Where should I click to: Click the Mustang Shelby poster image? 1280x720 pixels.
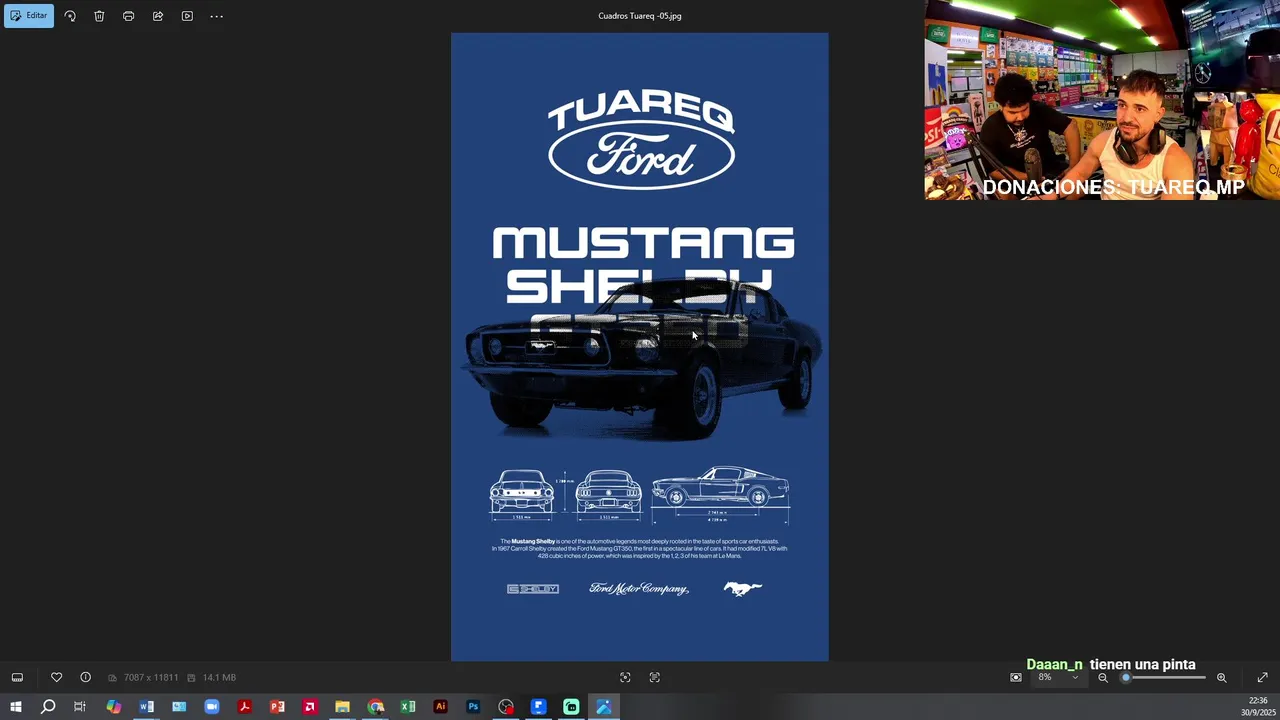click(x=639, y=347)
